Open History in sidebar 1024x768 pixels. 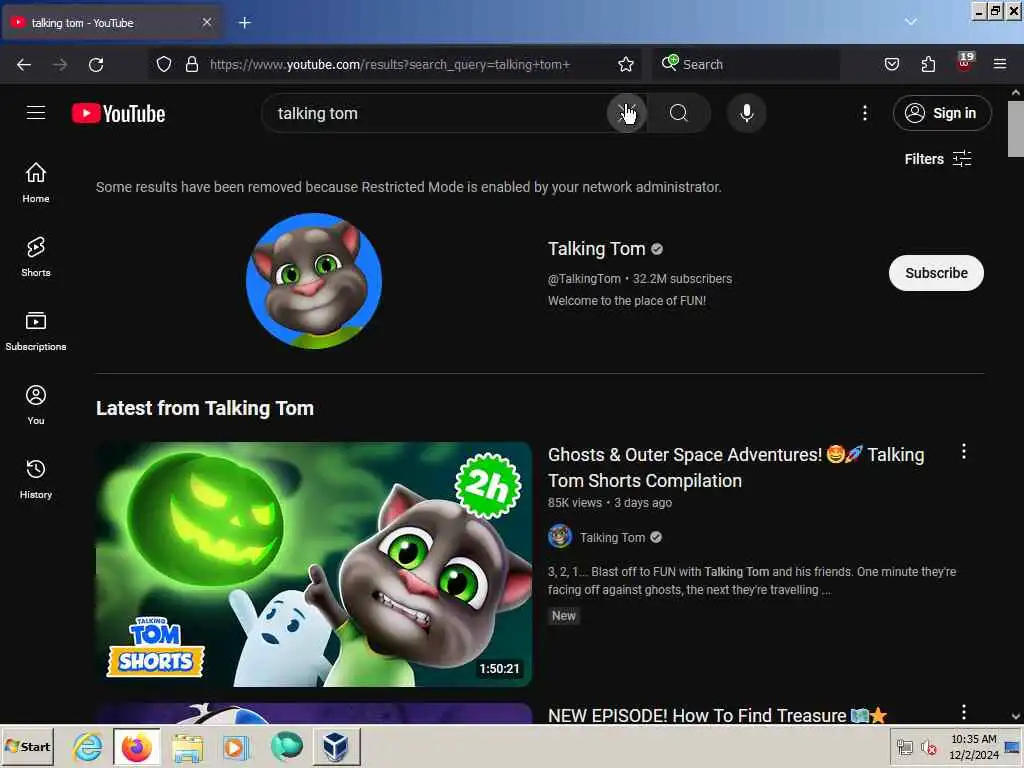point(36,479)
